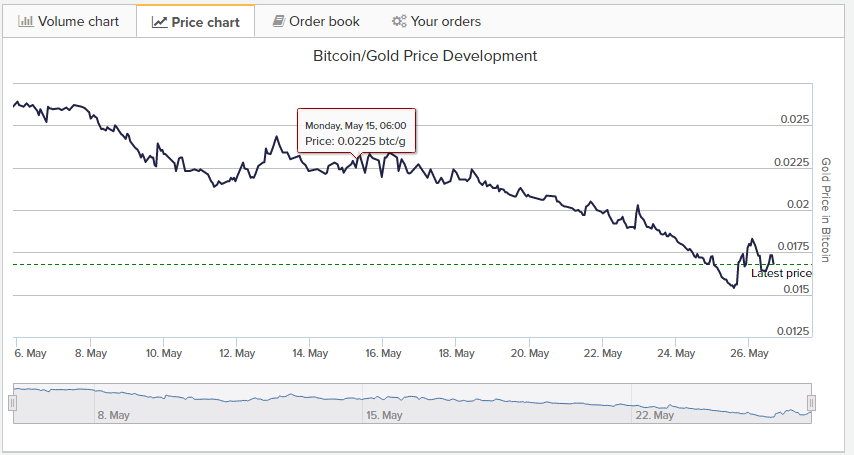Click the 8. May label in navigator
854x455 pixels.
[113, 415]
